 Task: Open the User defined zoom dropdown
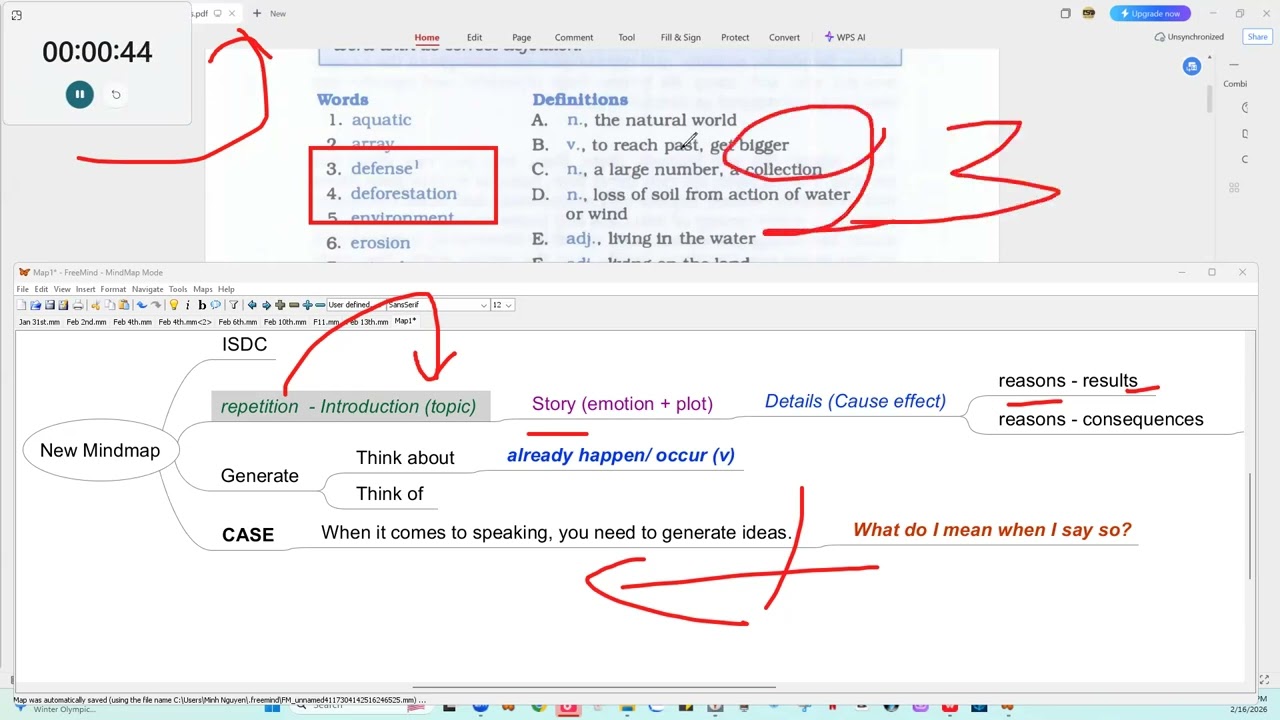pyautogui.click(x=356, y=305)
